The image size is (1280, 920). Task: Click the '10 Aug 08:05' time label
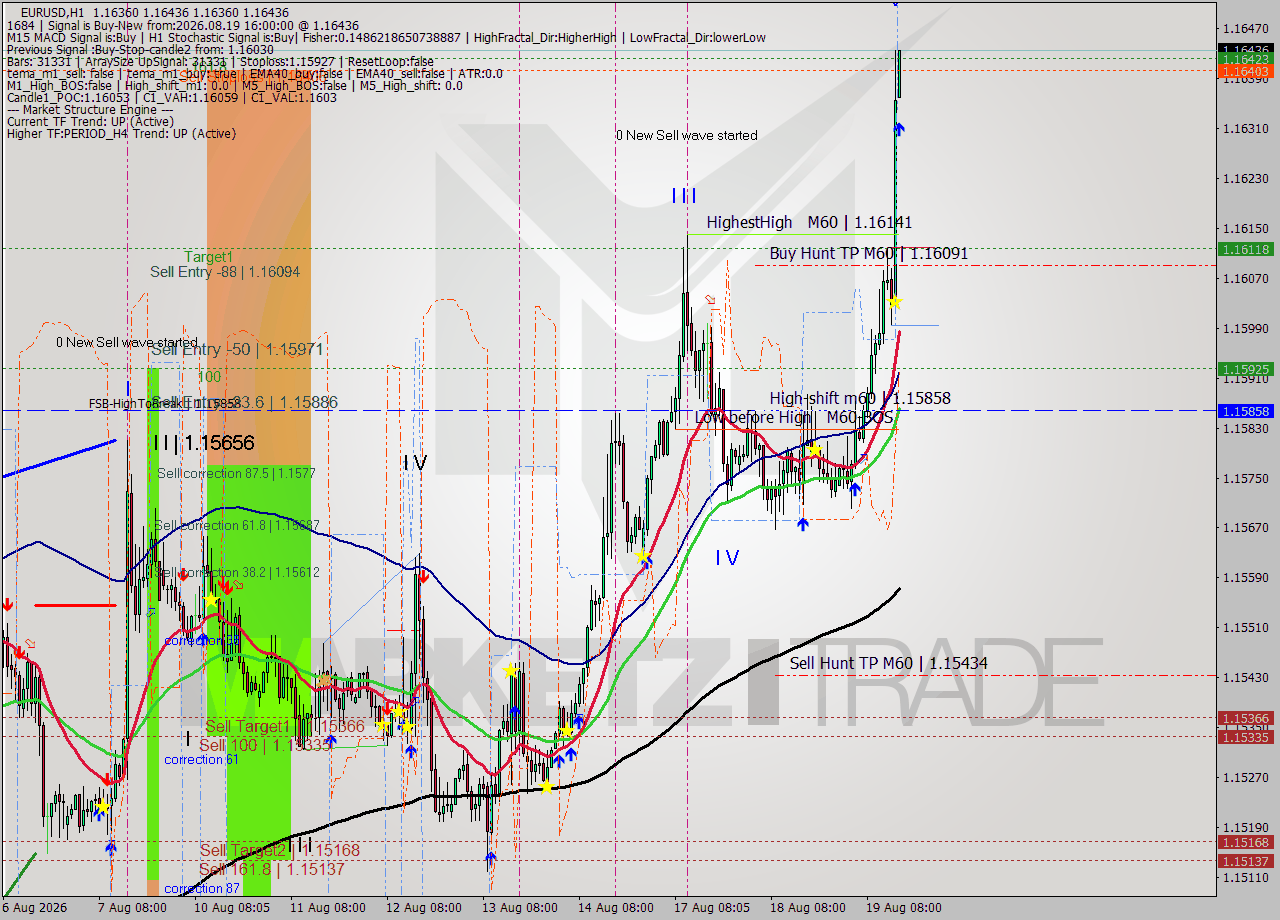tap(230, 908)
